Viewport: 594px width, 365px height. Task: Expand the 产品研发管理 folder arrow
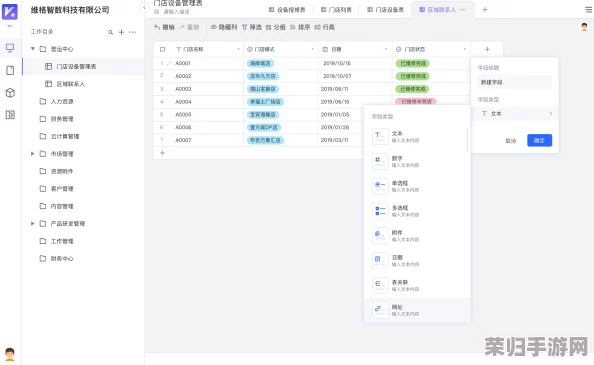(33, 223)
